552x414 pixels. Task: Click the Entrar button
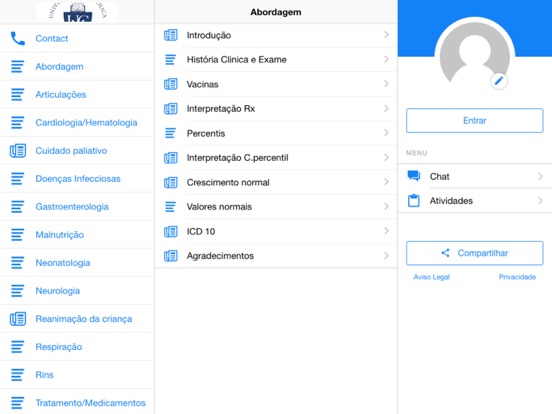[475, 120]
